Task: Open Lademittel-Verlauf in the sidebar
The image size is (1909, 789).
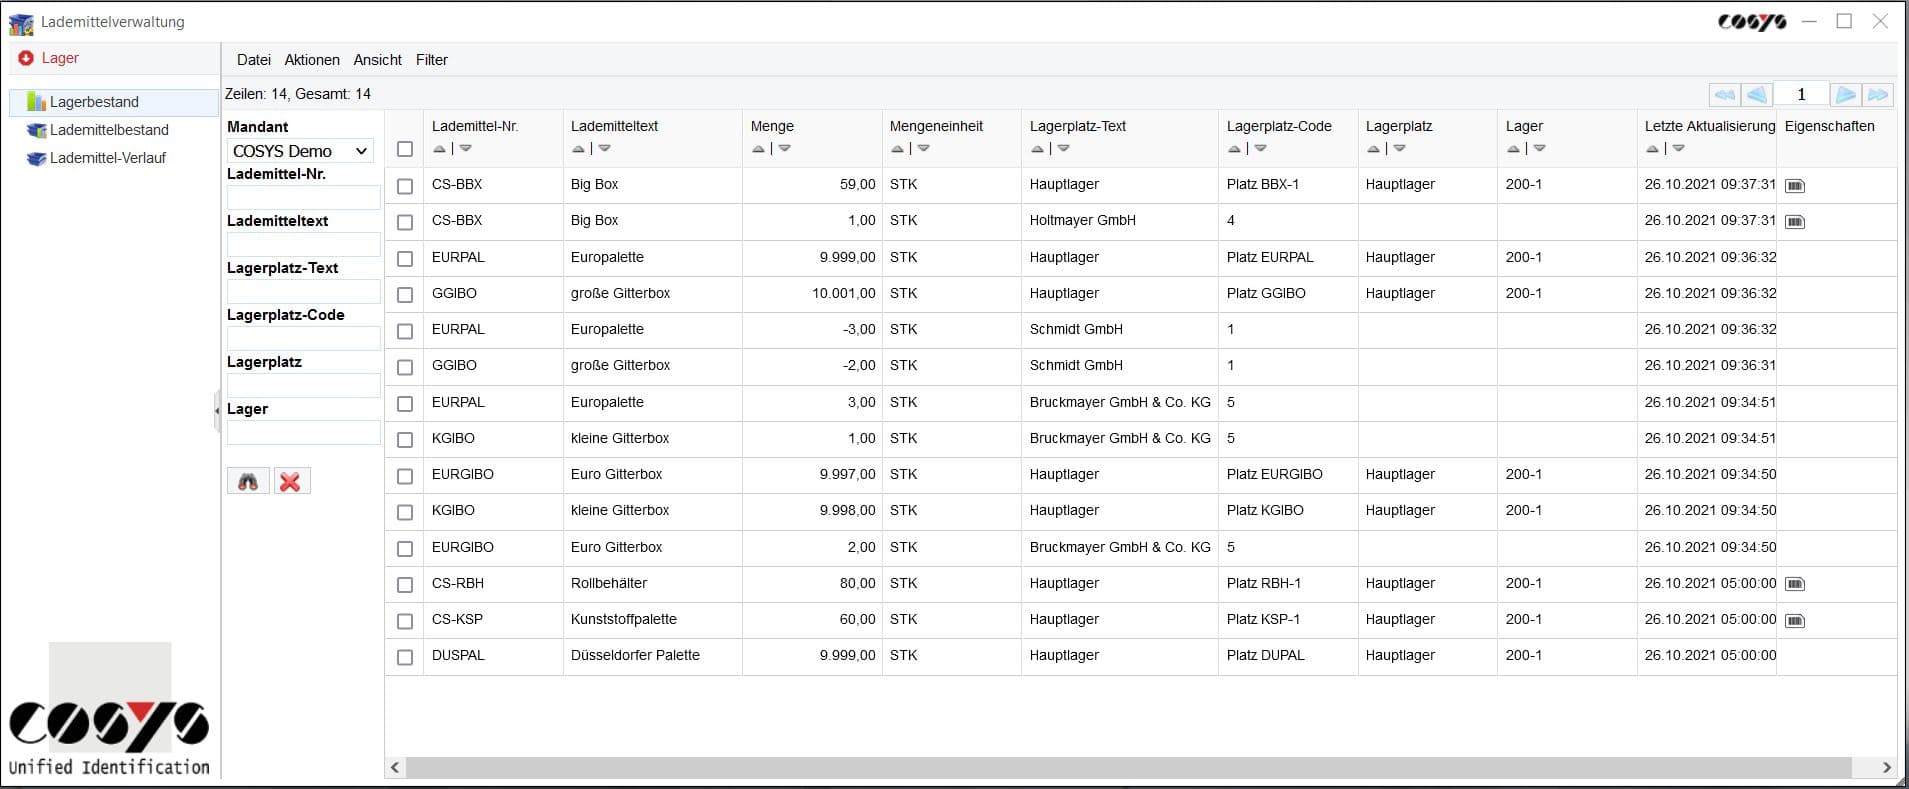Action: tap(107, 158)
